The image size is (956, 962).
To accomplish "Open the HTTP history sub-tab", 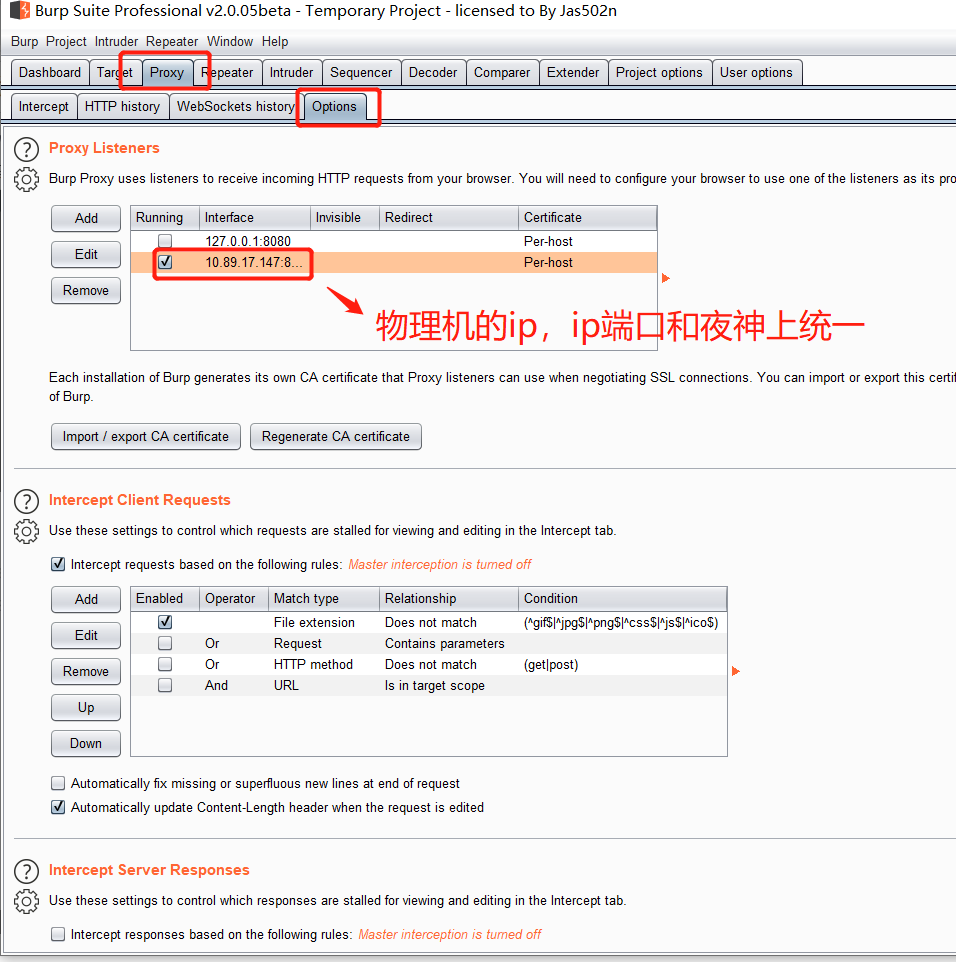I will pos(123,106).
